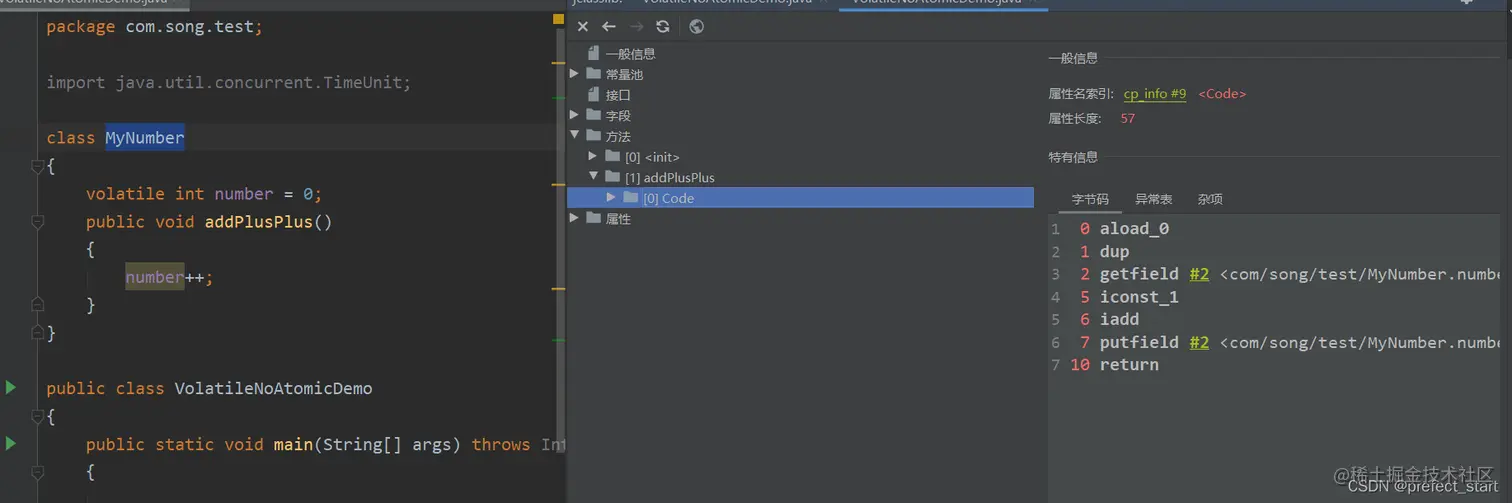The width and height of the screenshot is (1512, 503).
Task: Click the folder icon beside 字段
Action: (594, 116)
